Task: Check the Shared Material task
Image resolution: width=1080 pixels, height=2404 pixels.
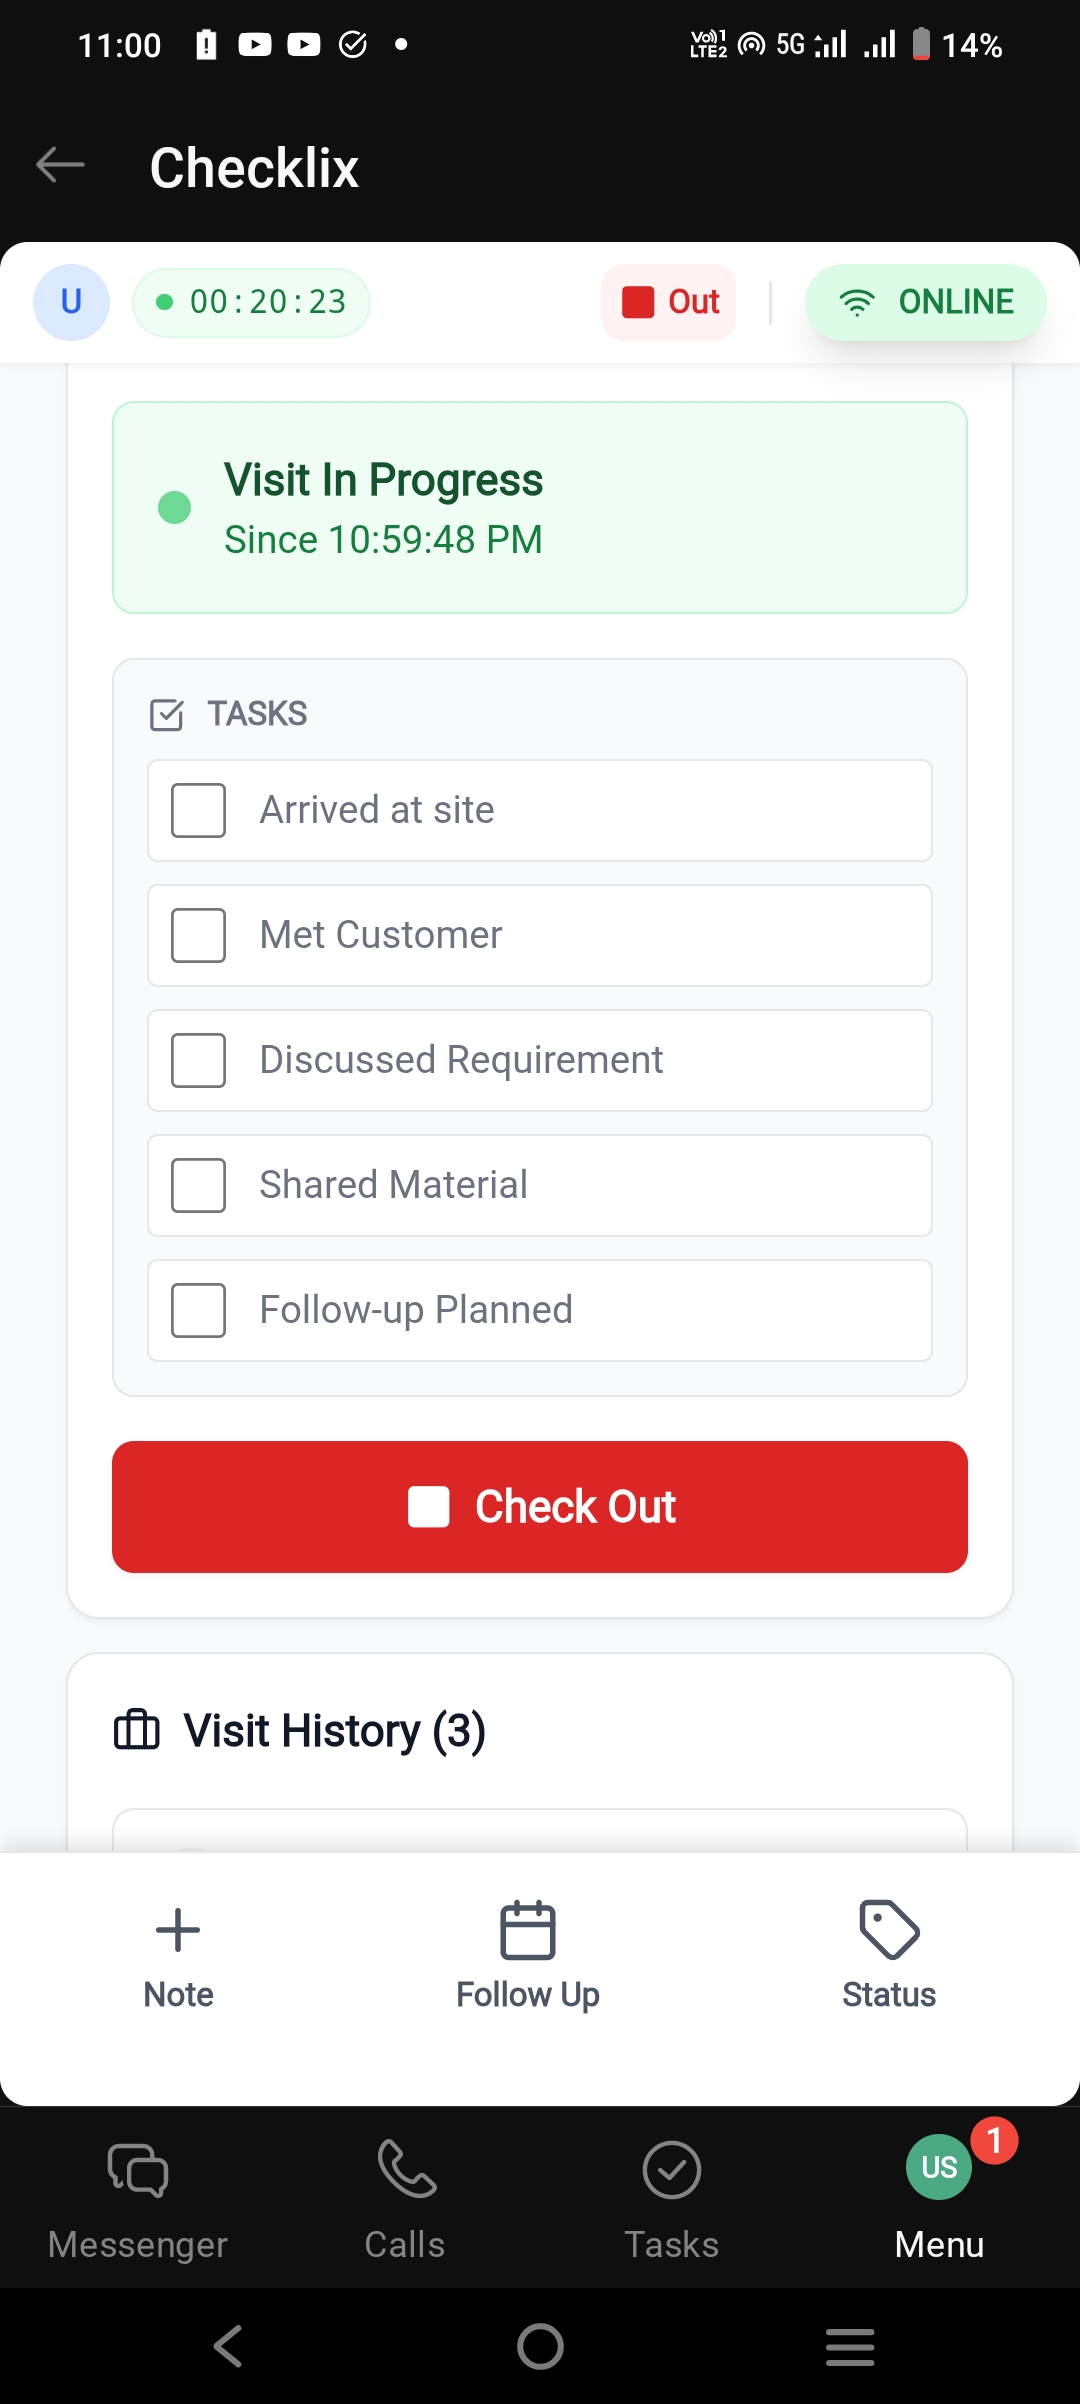Action: 198,1185
